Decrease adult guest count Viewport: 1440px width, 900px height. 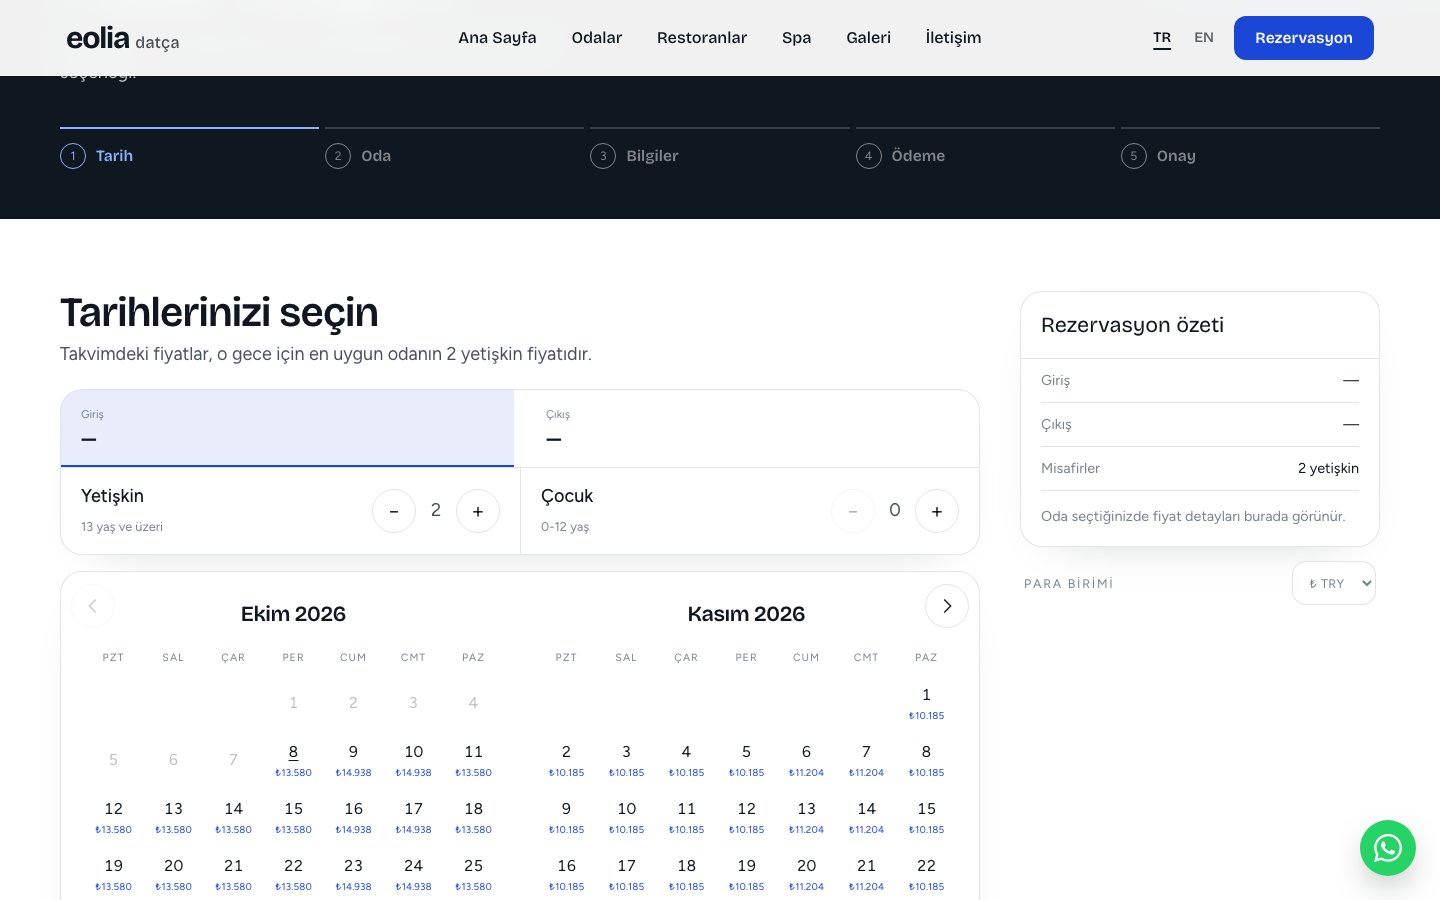tap(394, 511)
